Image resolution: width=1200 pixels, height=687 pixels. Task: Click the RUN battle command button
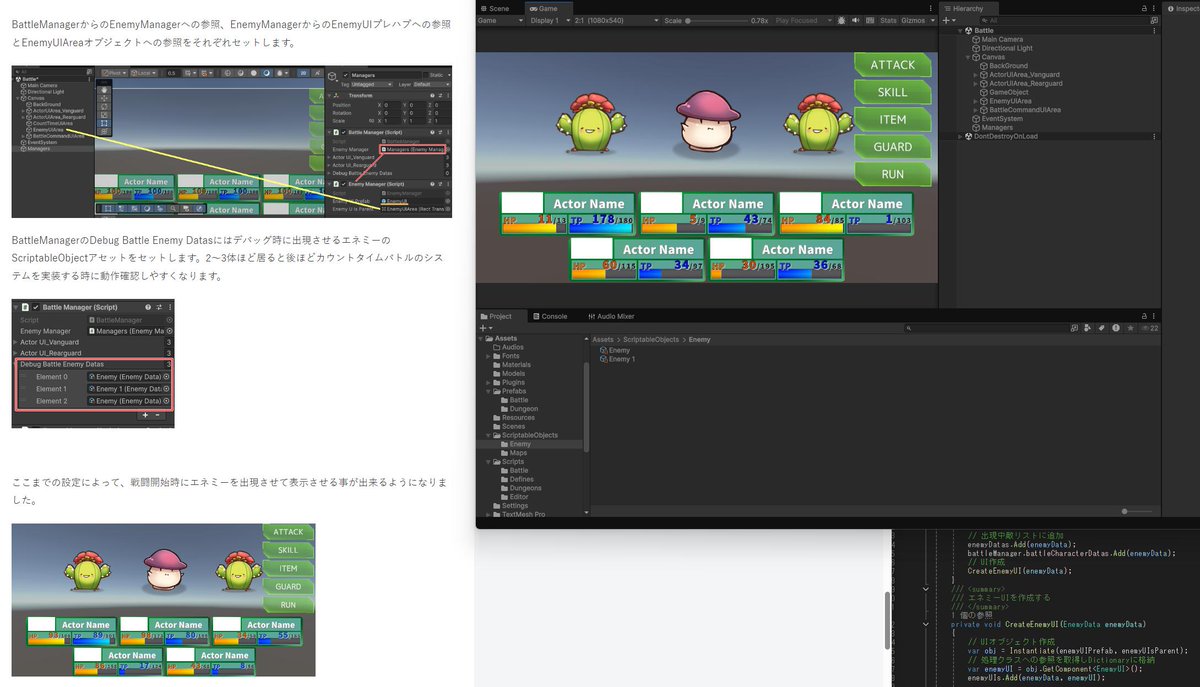pos(892,174)
